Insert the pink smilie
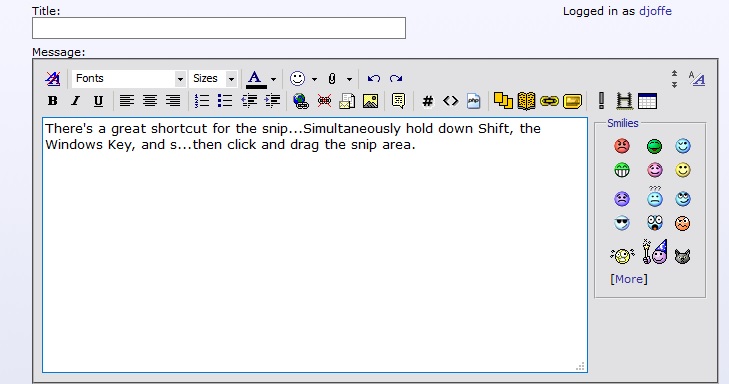The image size is (729, 384). [655, 170]
